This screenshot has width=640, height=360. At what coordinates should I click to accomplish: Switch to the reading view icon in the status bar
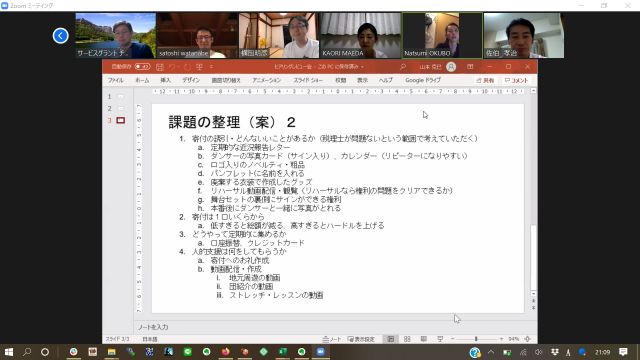[x=424, y=339]
